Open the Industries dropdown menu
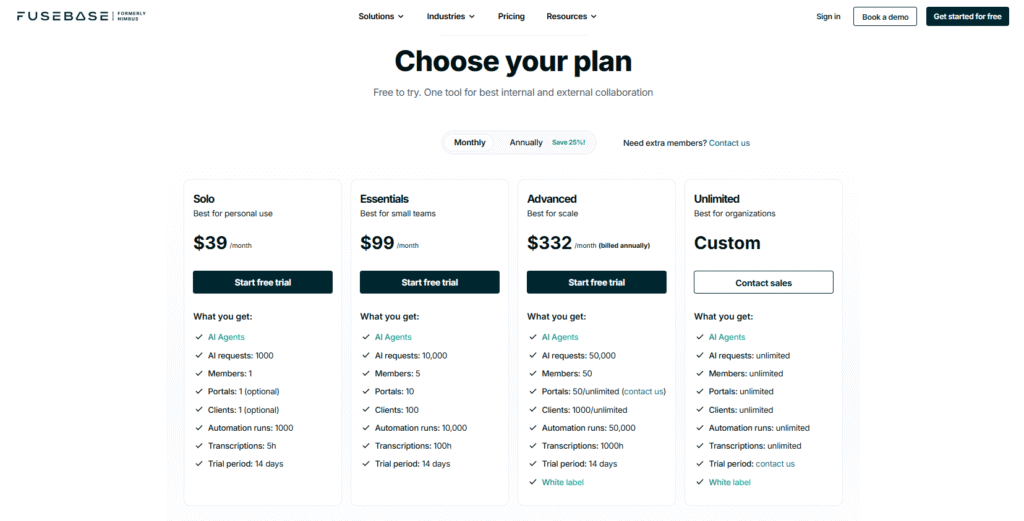This screenshot has height=521, width=1024. click(x=450, y=16)
